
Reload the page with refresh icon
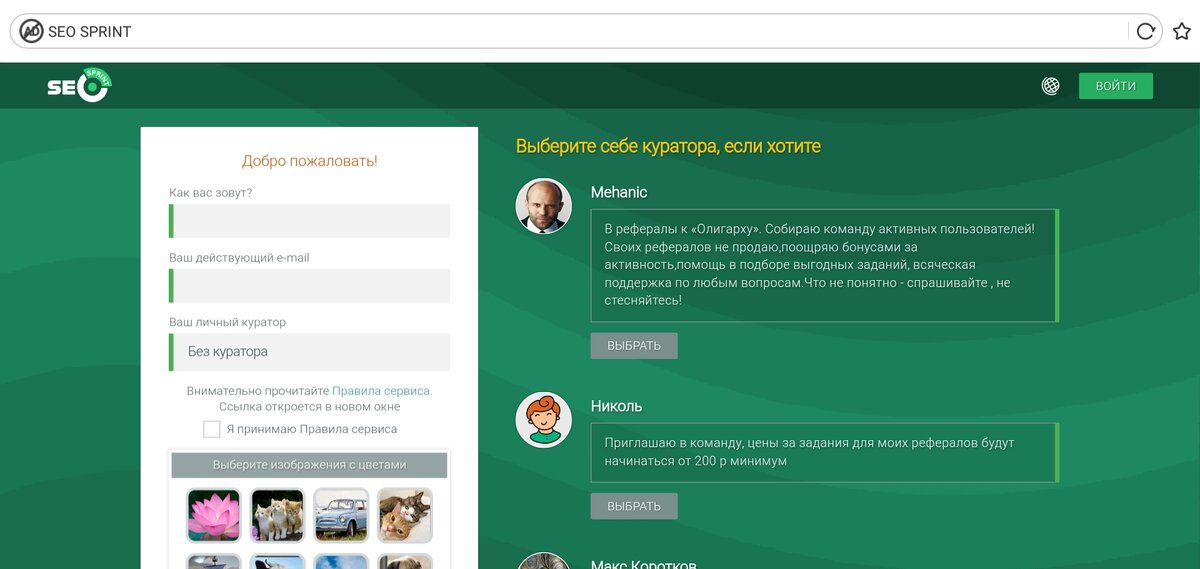[1146, 31]
